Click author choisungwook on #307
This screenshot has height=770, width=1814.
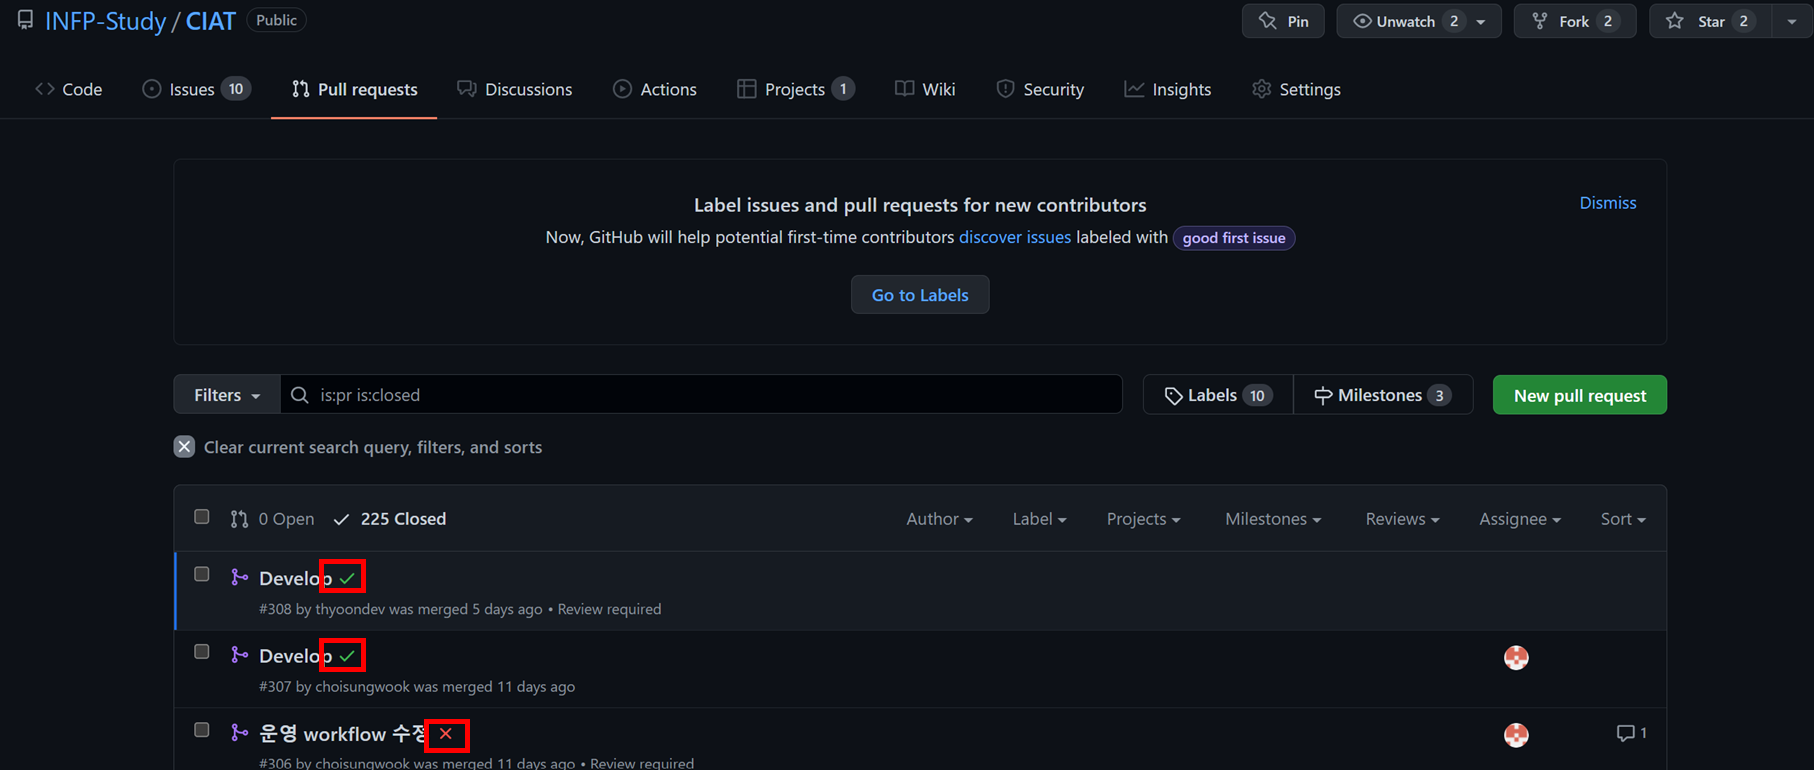point(362,687)
